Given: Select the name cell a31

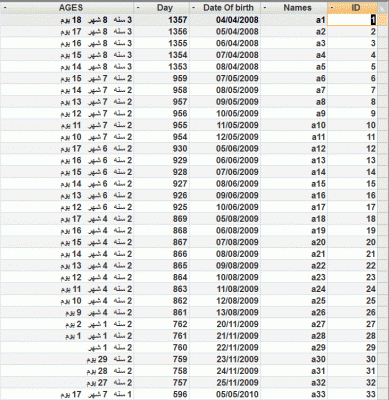Looking at the screenshot, I should point(294,371).
